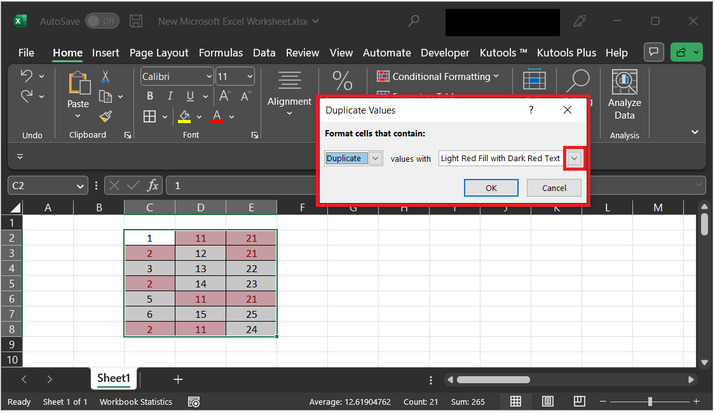Image resolution: width=715 pixels, height=413 pixels.
Task: Open Font dialog launcher
Action: [254, 135]
